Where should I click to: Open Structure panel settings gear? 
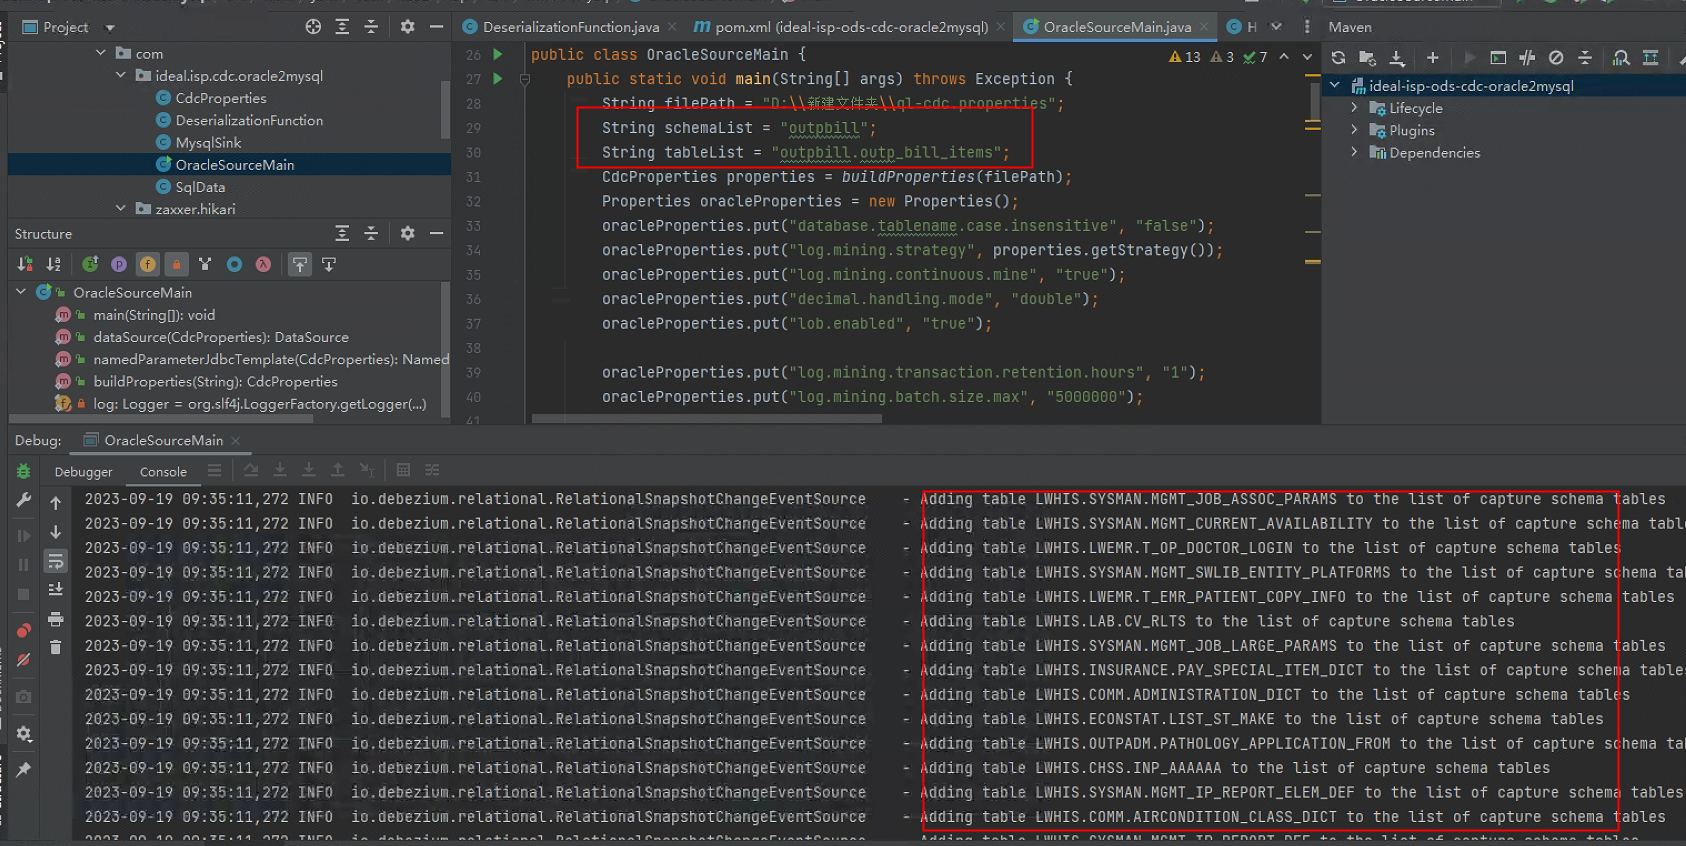tap(407, 233)
